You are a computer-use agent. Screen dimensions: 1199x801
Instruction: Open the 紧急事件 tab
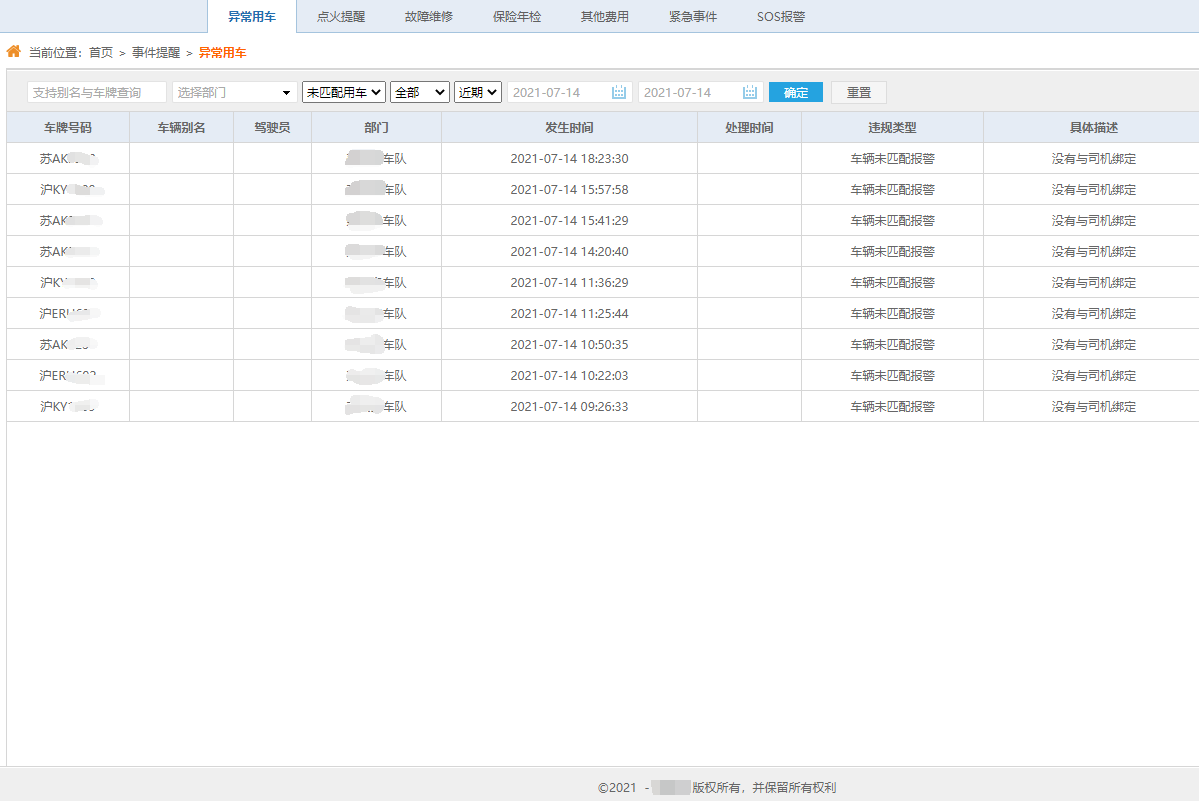(692, 16)
